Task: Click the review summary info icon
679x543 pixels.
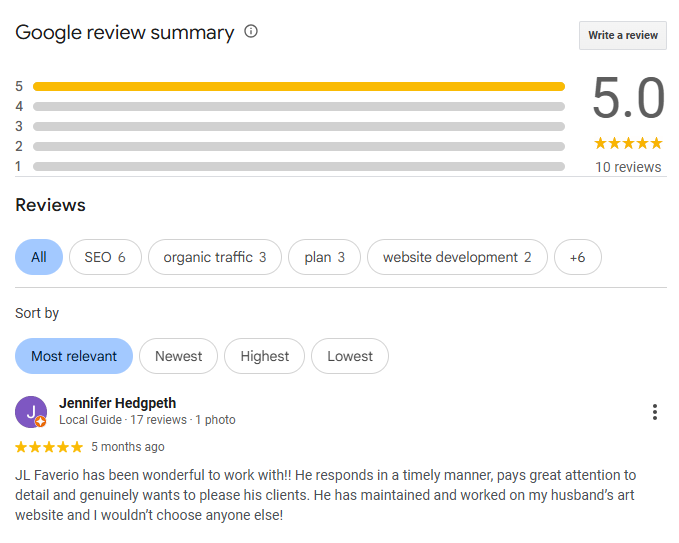Action: pos(251,32)
